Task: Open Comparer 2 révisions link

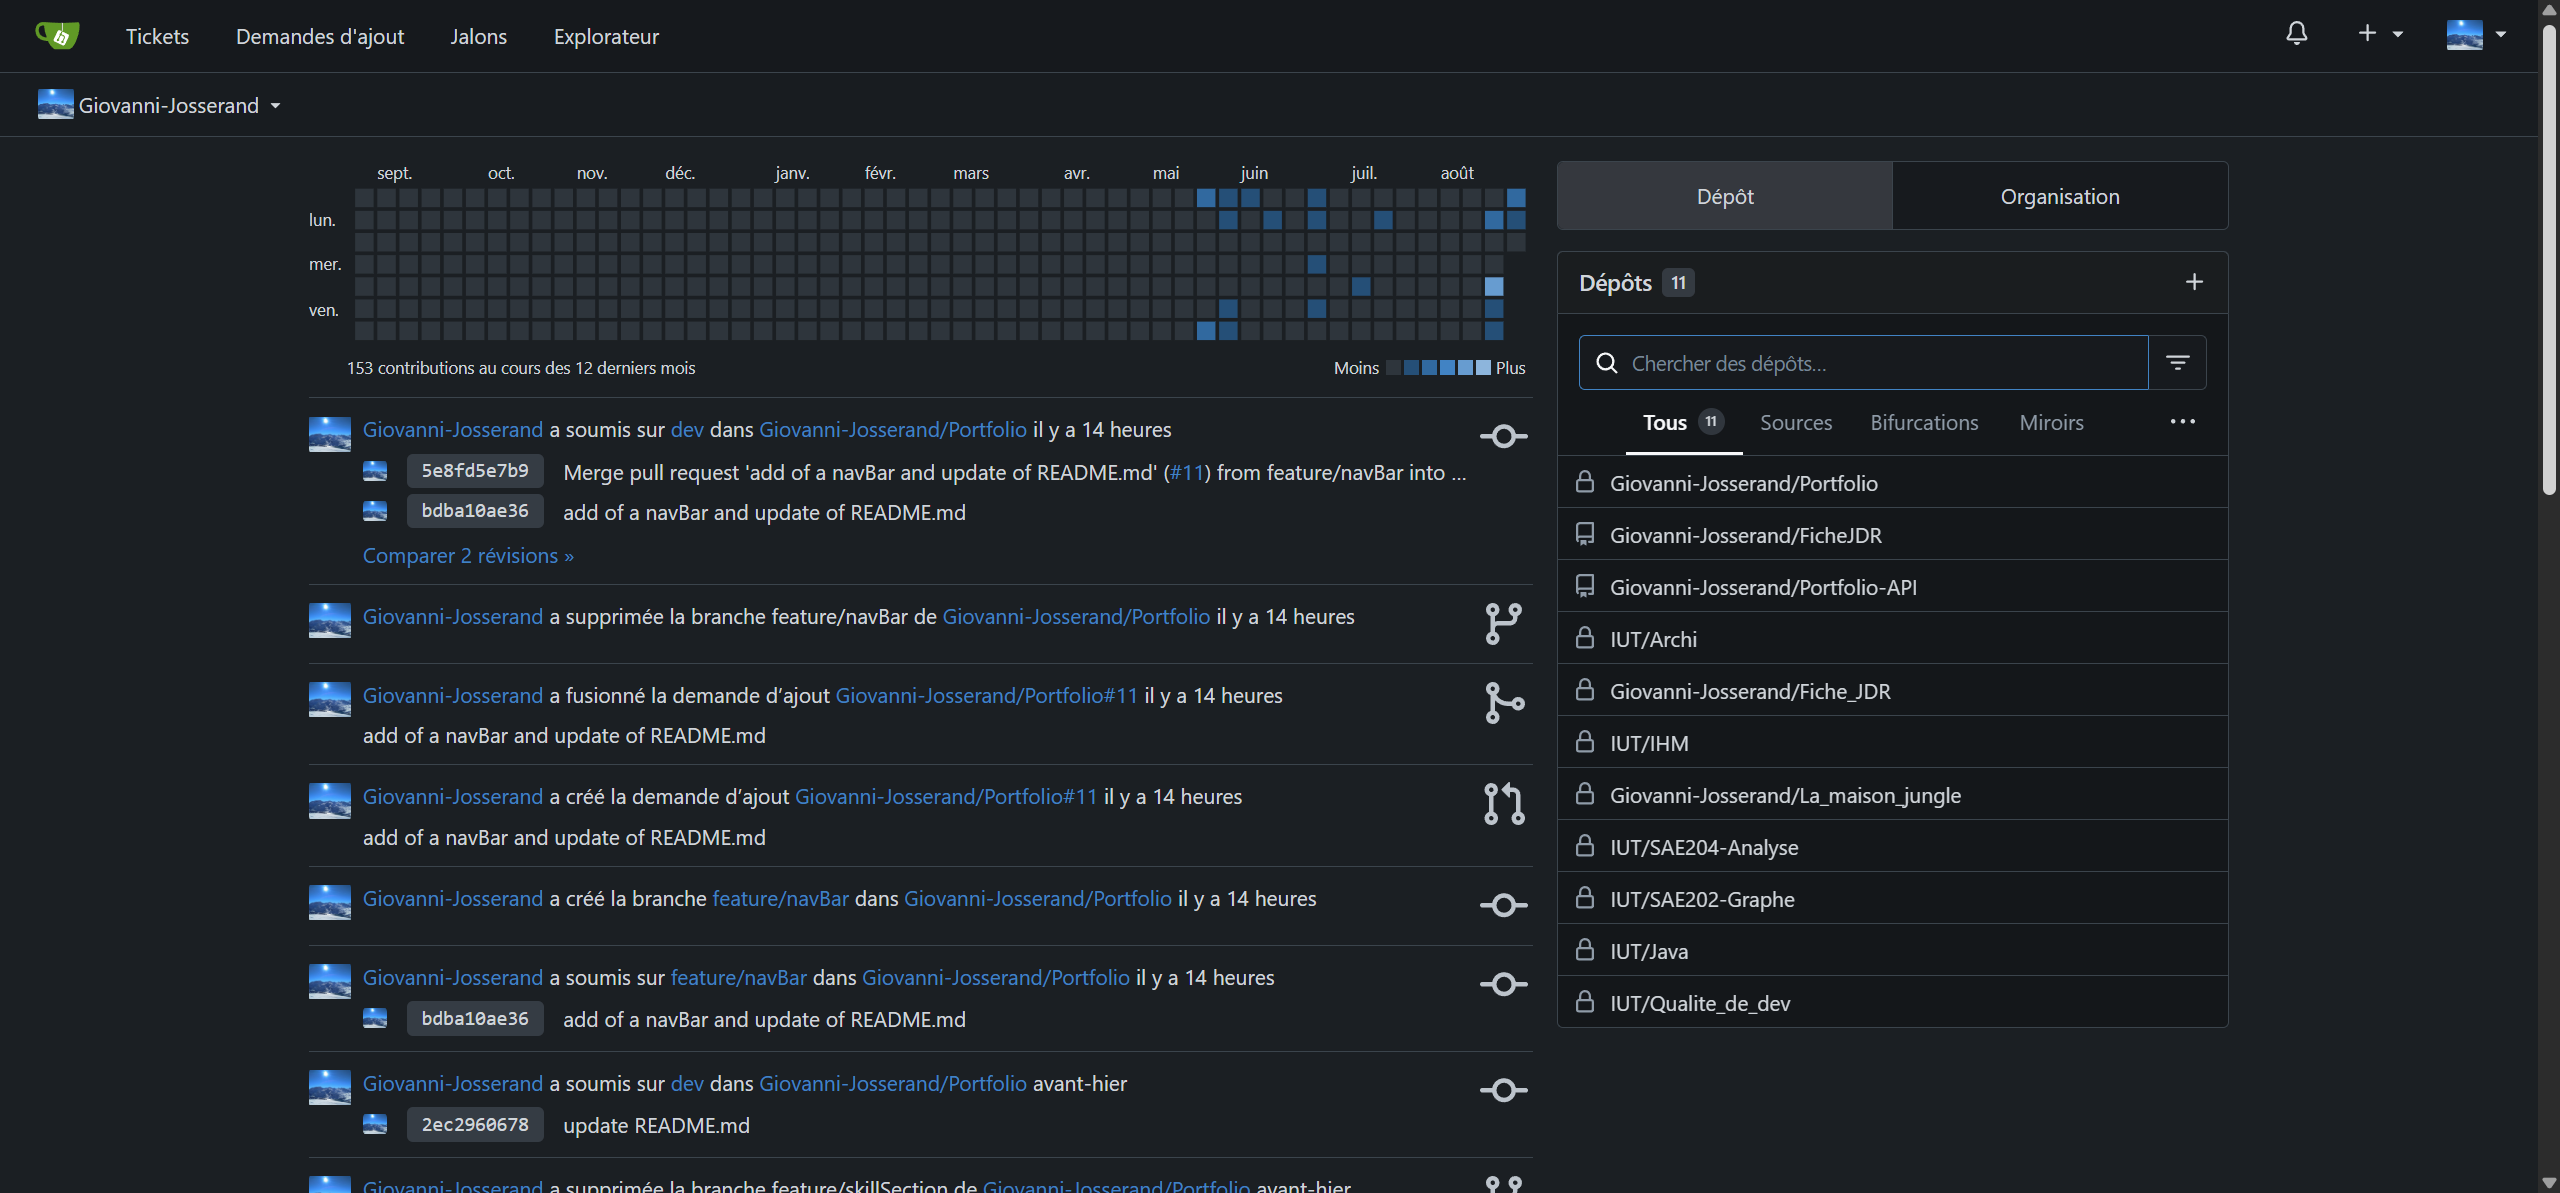Action: coord(468,556)
